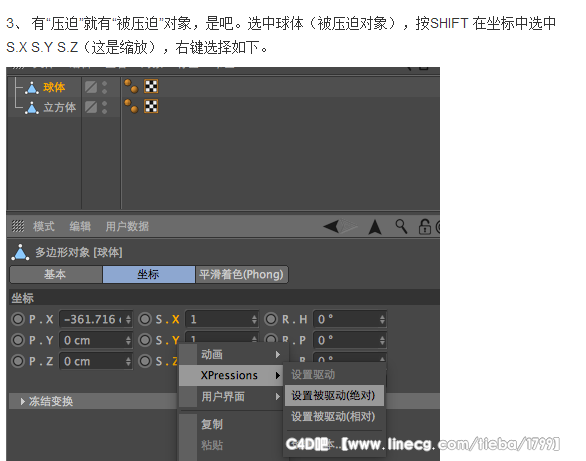Click the 球体 polygon object icon
586x461 pixels.
(x=32, y=88)
